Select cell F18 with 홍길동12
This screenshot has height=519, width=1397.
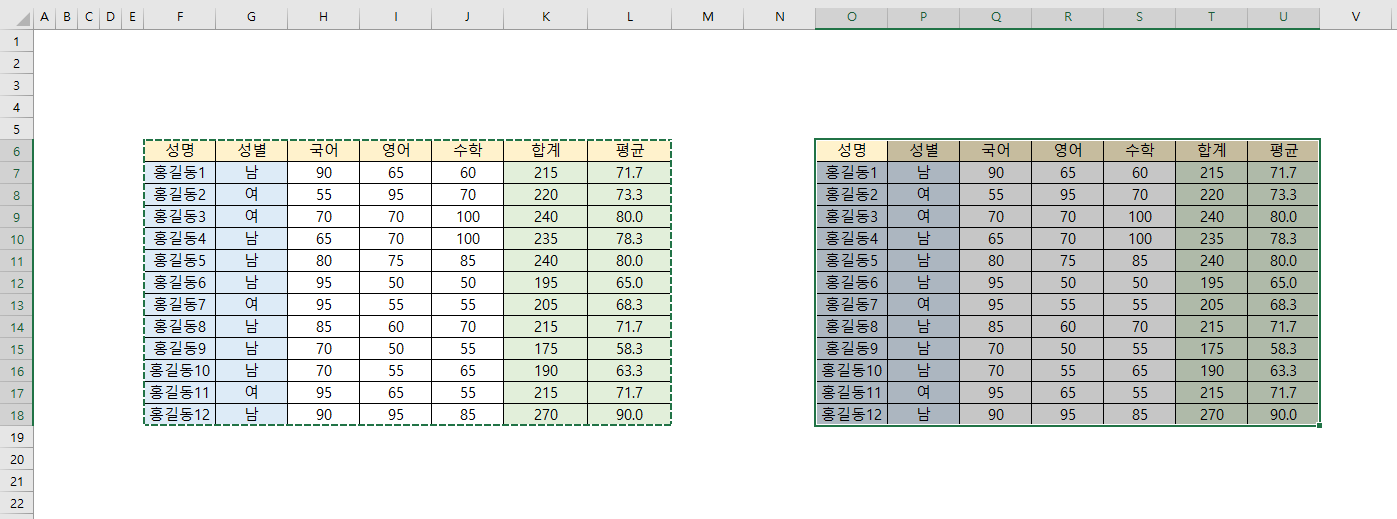click(x=179, y=414)
